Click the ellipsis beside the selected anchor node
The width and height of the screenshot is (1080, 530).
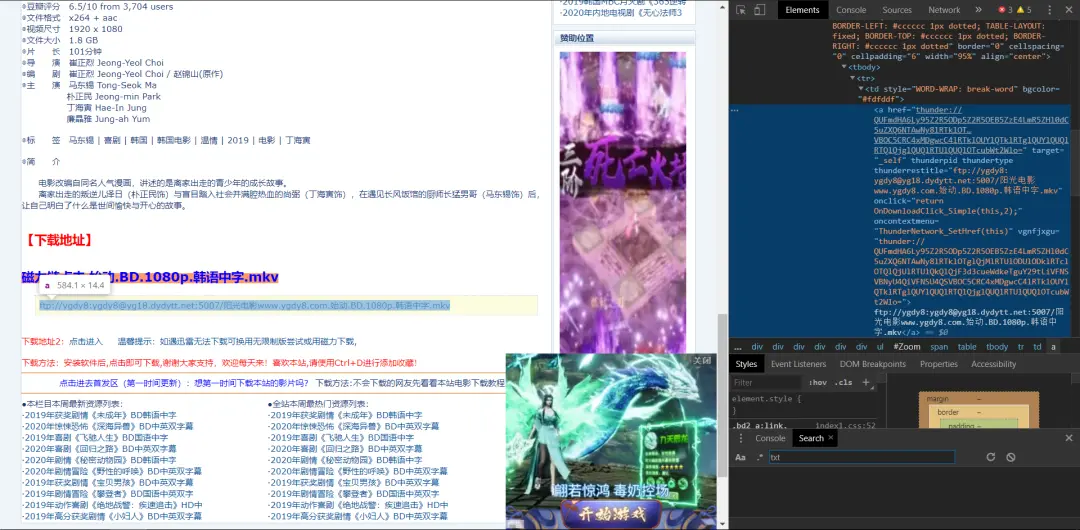coord(735,110)
